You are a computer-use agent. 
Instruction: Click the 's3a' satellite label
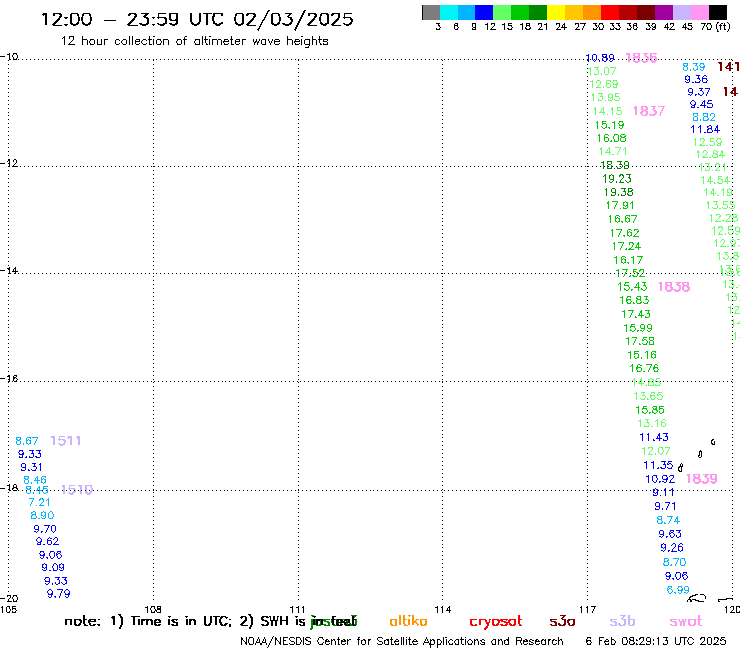[x=562, y=621]
